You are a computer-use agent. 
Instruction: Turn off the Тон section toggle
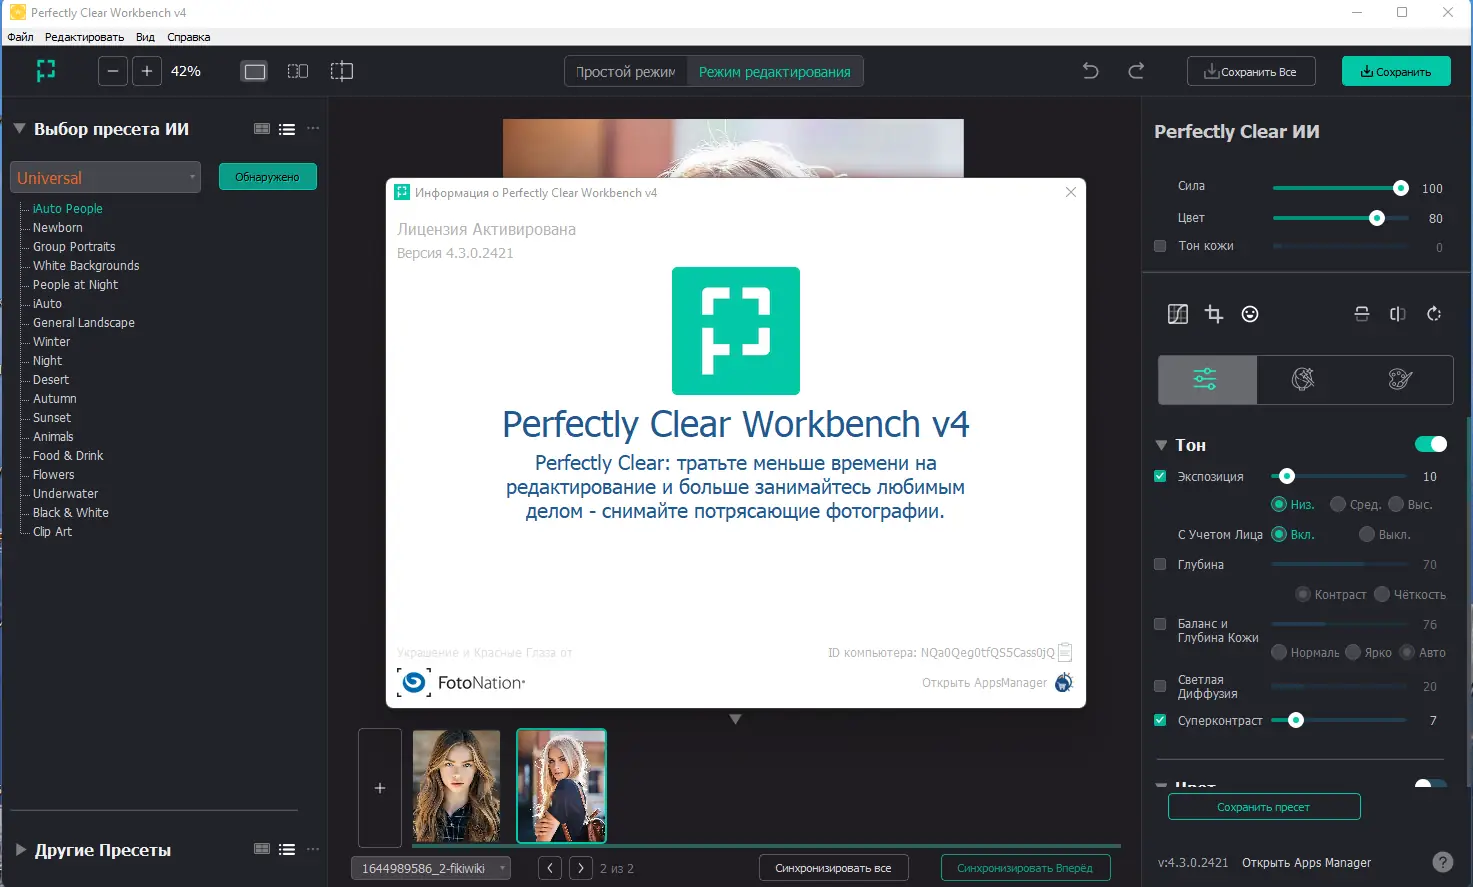click(x=1431, y=444)
